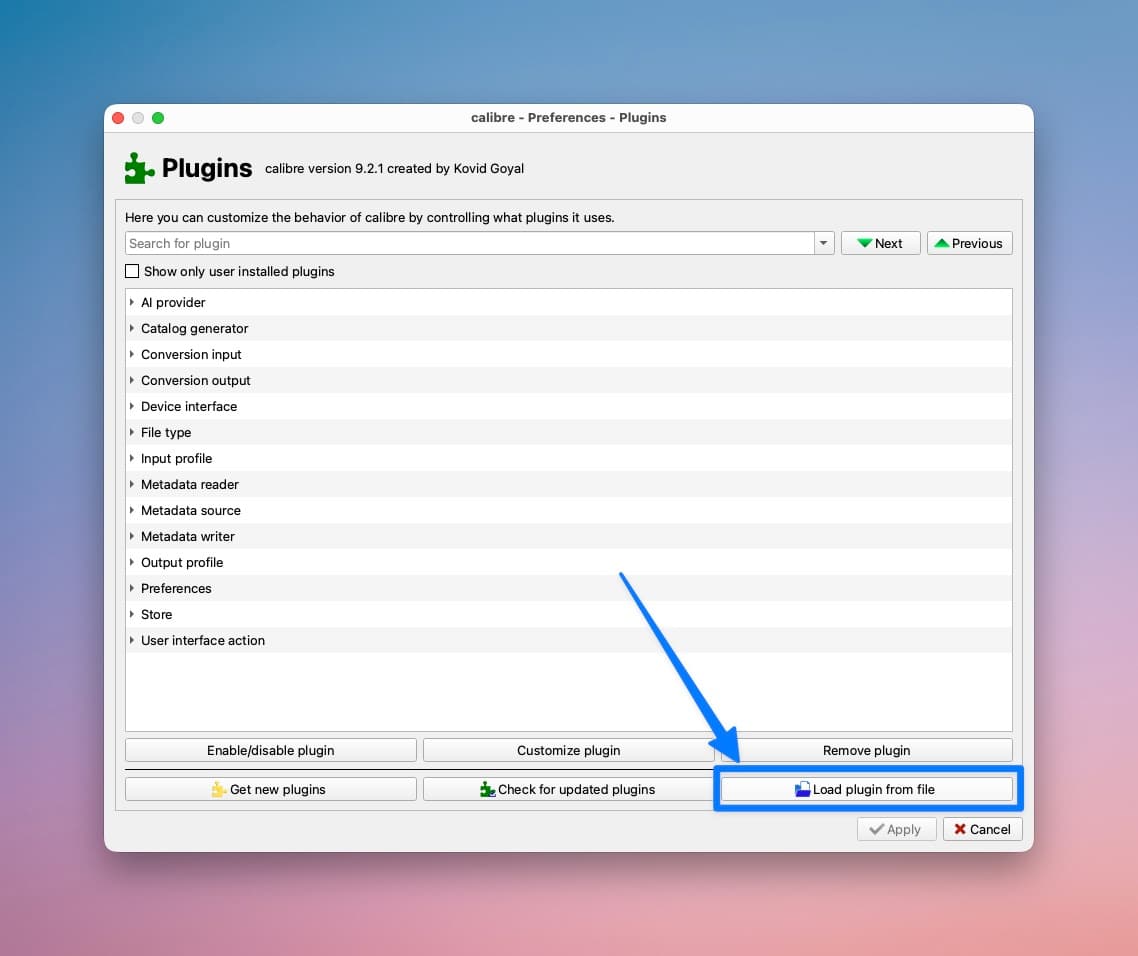Click the green up arrow on Previous
This screenshot has width=1138, height=956.
coord(941,243)
